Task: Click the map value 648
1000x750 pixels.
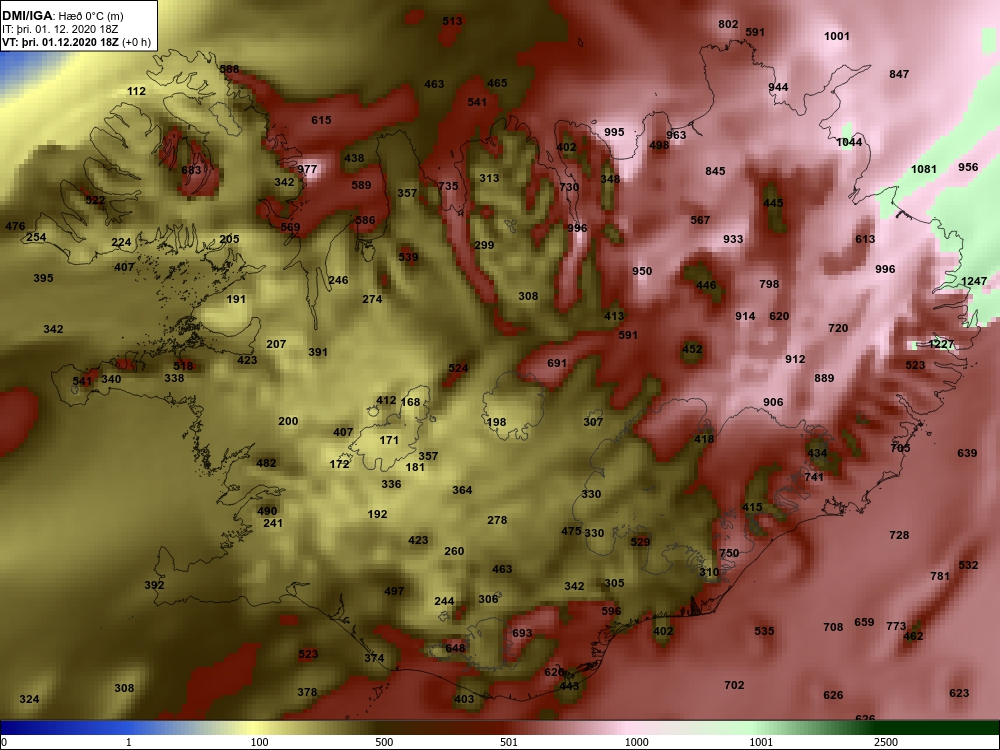Action: 455,648
